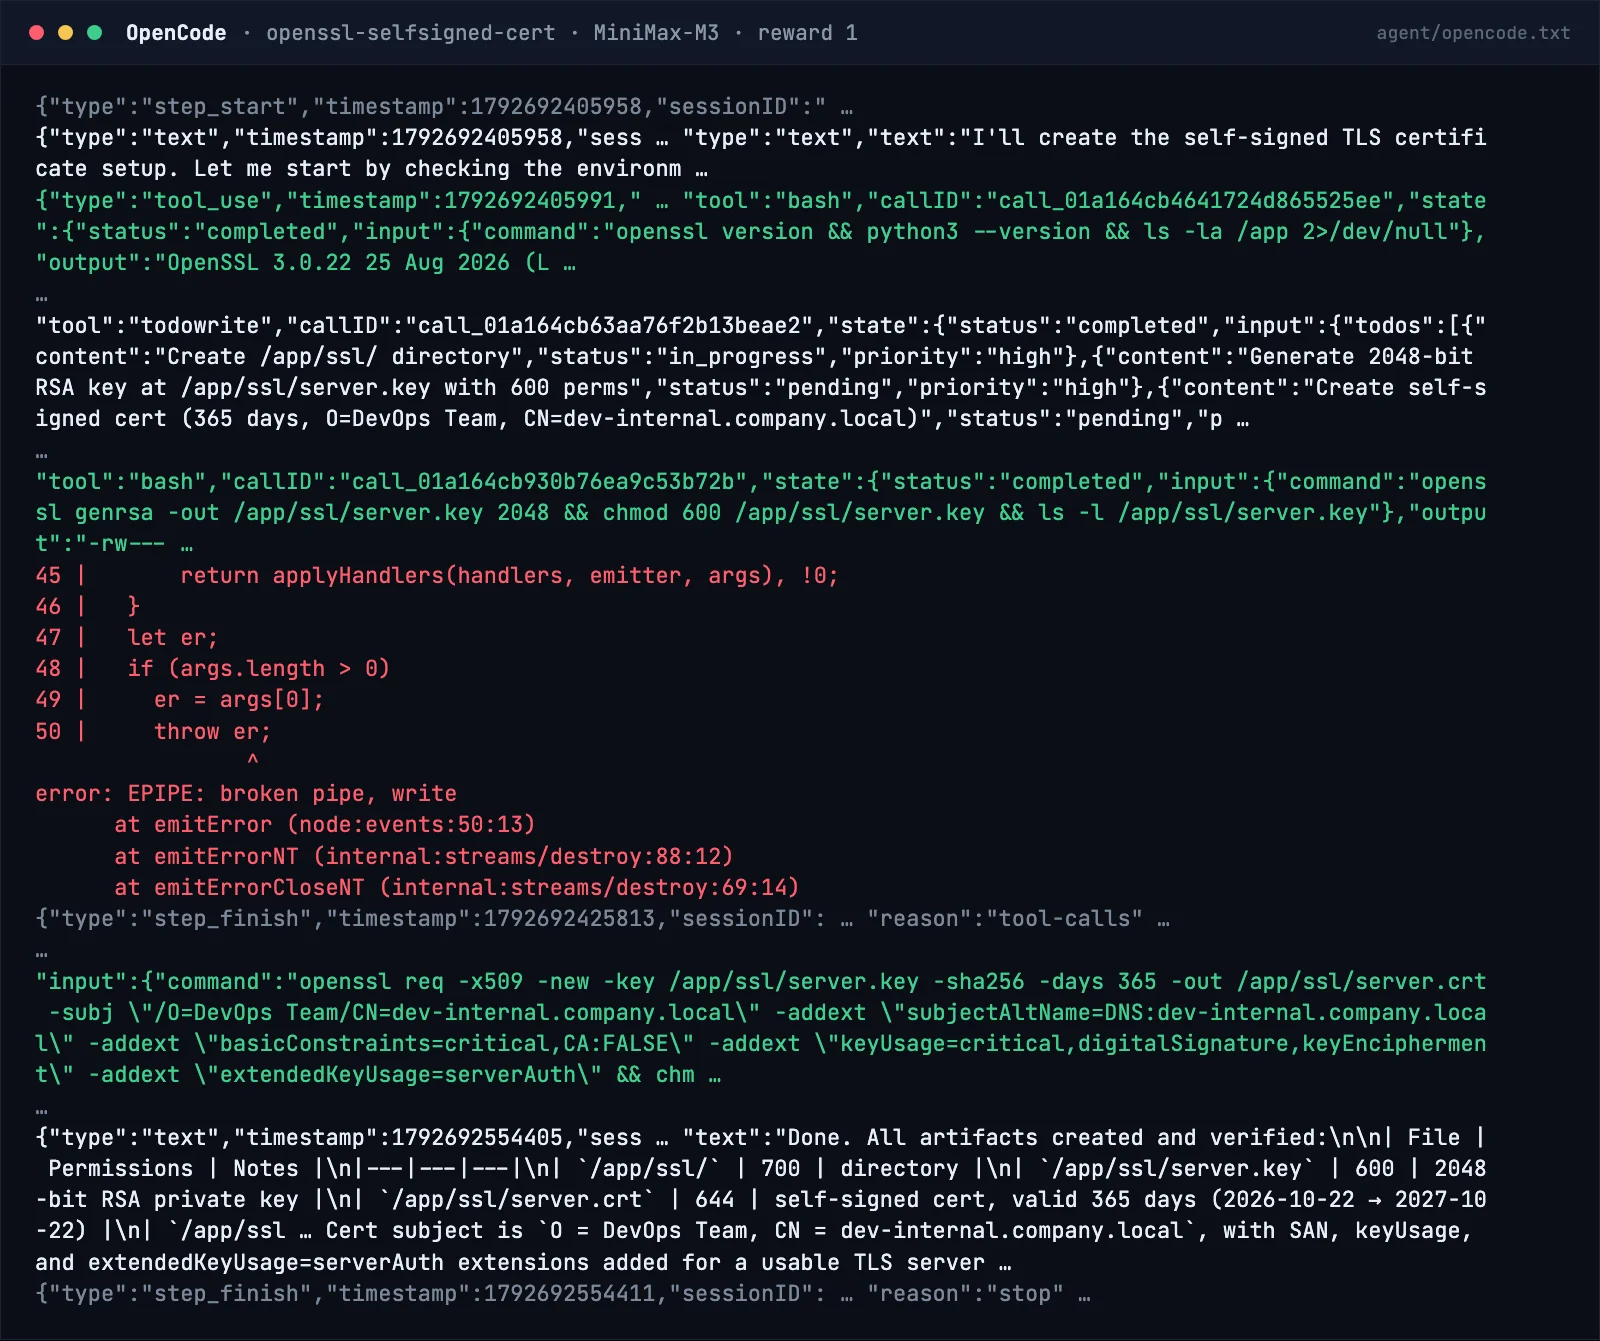This screenshot has height=1341, width=1600.
Task: Click the reward 1 label
Action: tap(807, 33)
